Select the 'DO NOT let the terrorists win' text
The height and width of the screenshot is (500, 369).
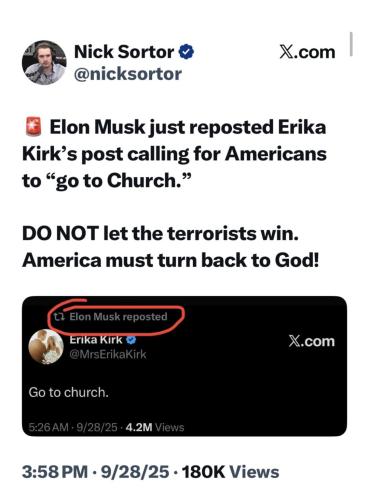coord(160,233)
